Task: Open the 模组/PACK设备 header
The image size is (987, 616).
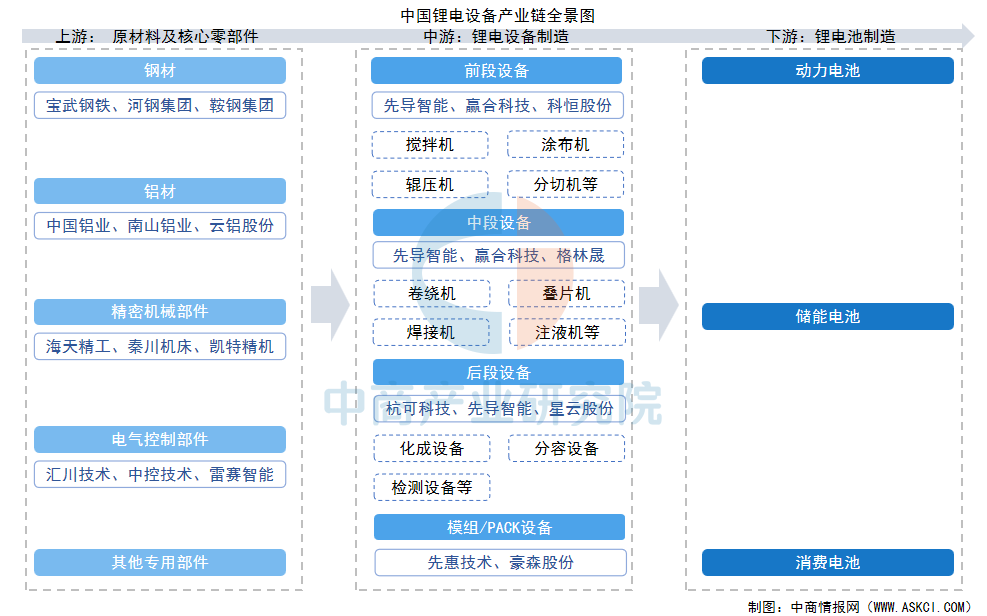Action: [499, 527]
